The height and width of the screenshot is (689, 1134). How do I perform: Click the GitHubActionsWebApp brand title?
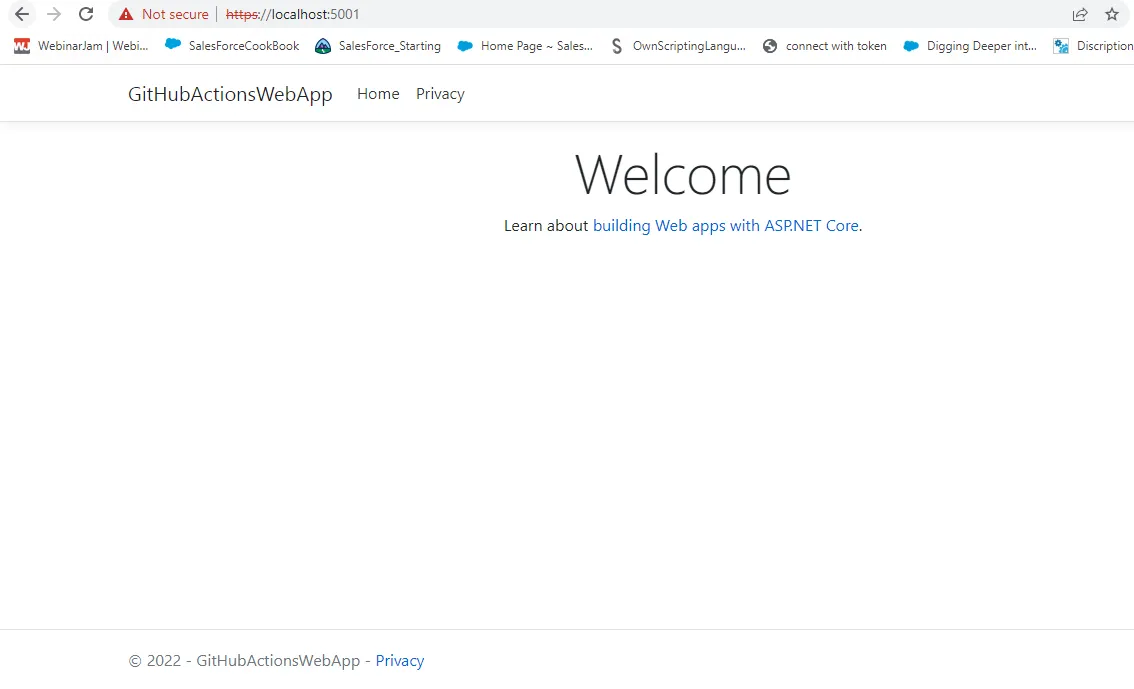click(x=230, y=93)
